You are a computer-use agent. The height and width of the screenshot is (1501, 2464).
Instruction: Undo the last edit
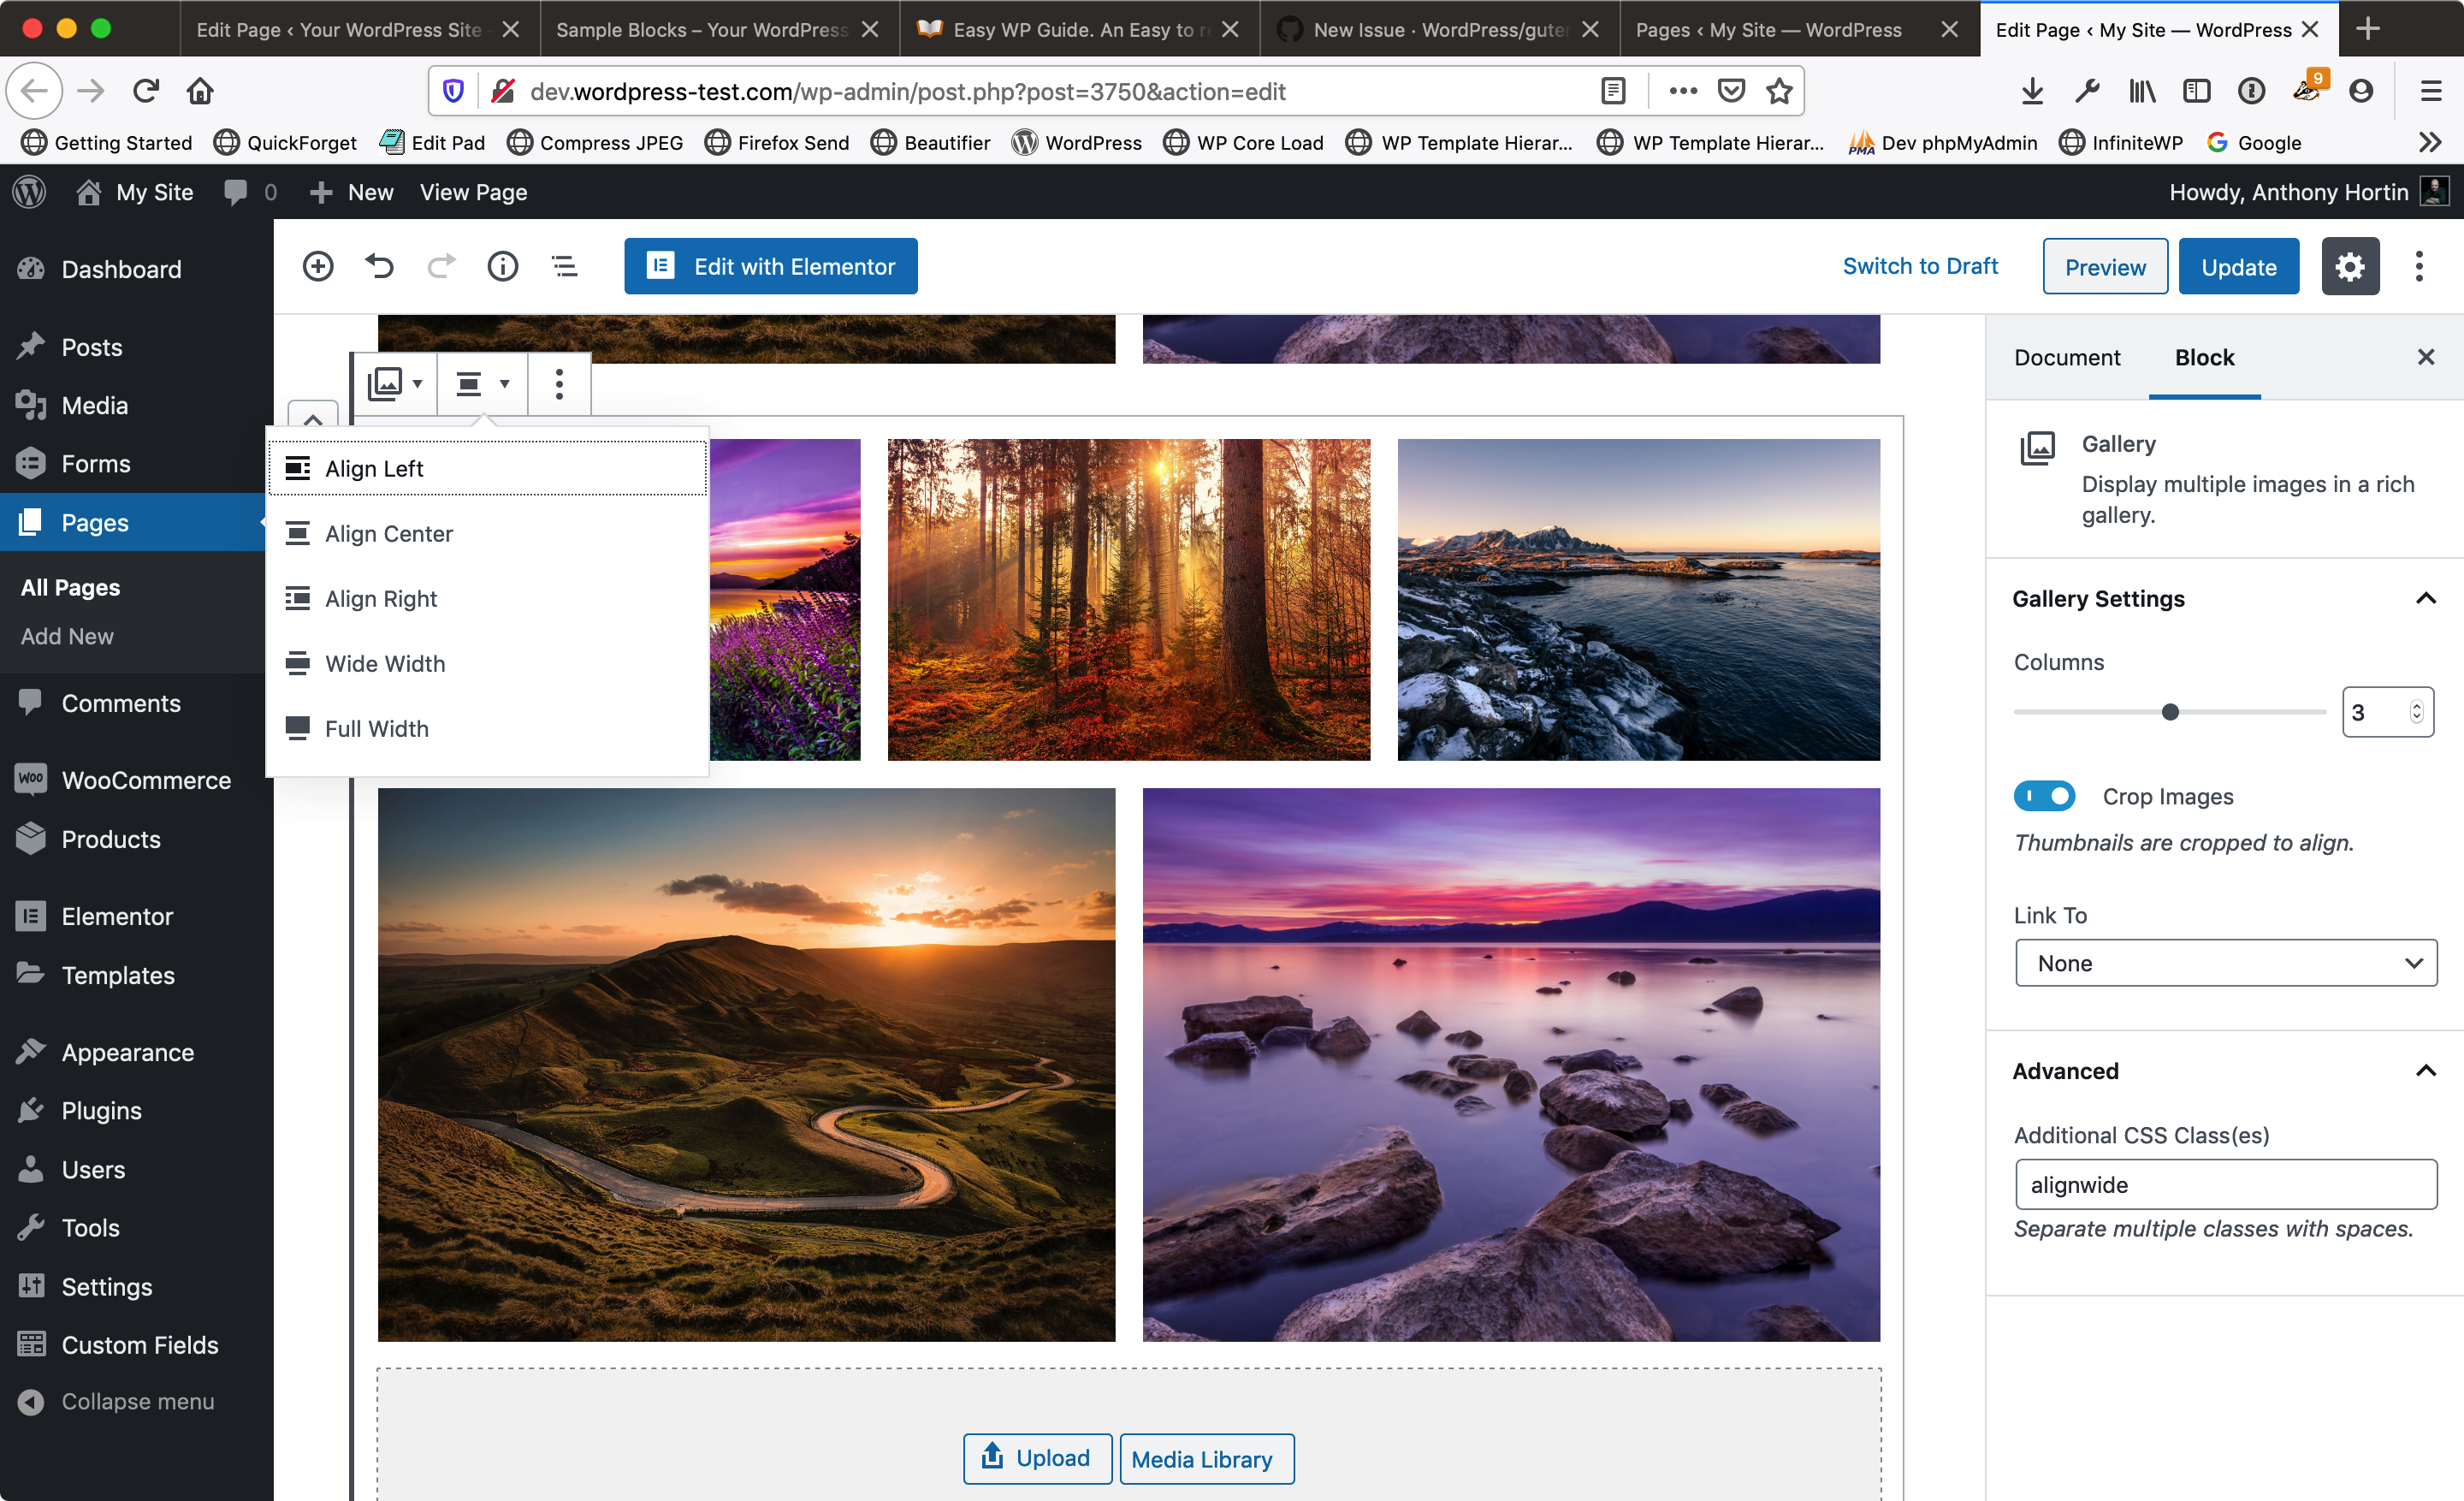coord(380,266)
